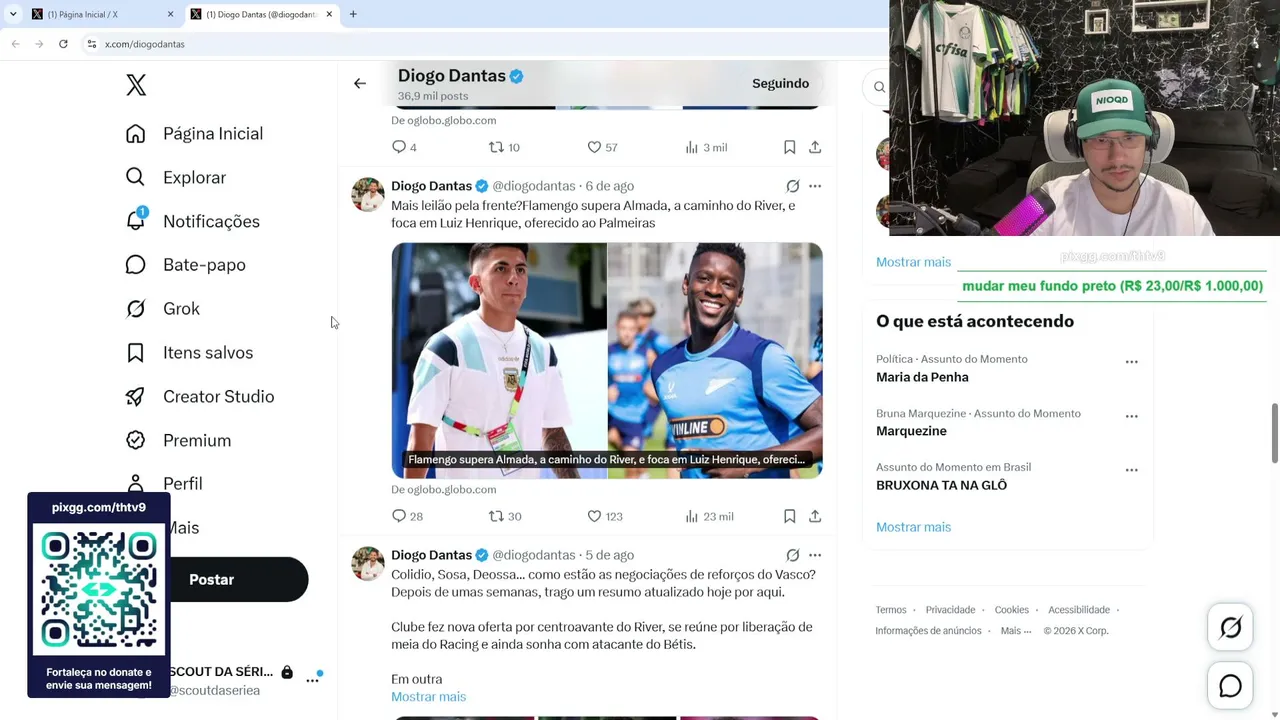View analytics of the 23 mil views post
The image size is (1280, 720).
coord(691,516)
